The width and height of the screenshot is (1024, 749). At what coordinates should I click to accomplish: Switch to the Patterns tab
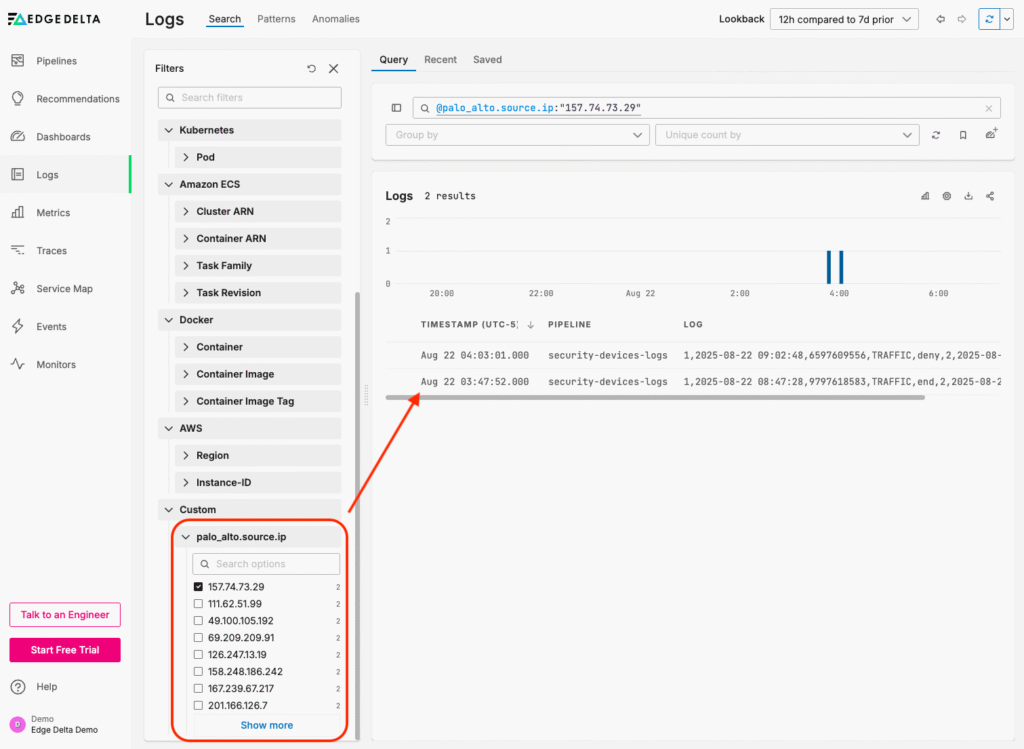[276, 19]
